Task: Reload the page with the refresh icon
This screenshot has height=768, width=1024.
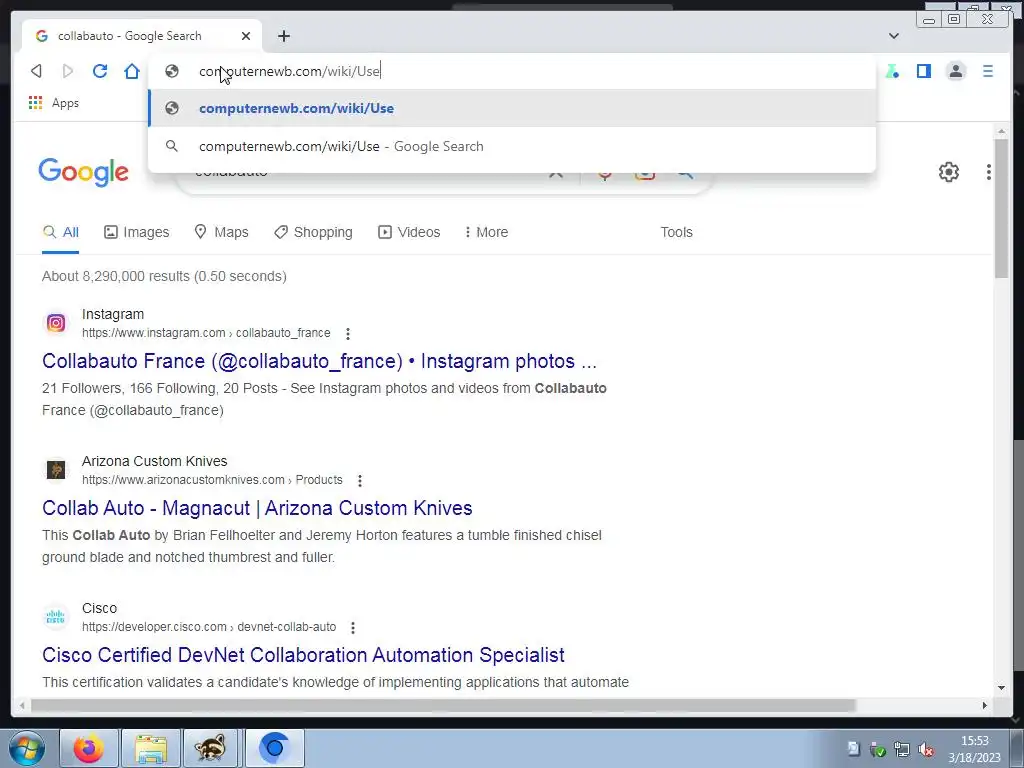Action: 100,71
